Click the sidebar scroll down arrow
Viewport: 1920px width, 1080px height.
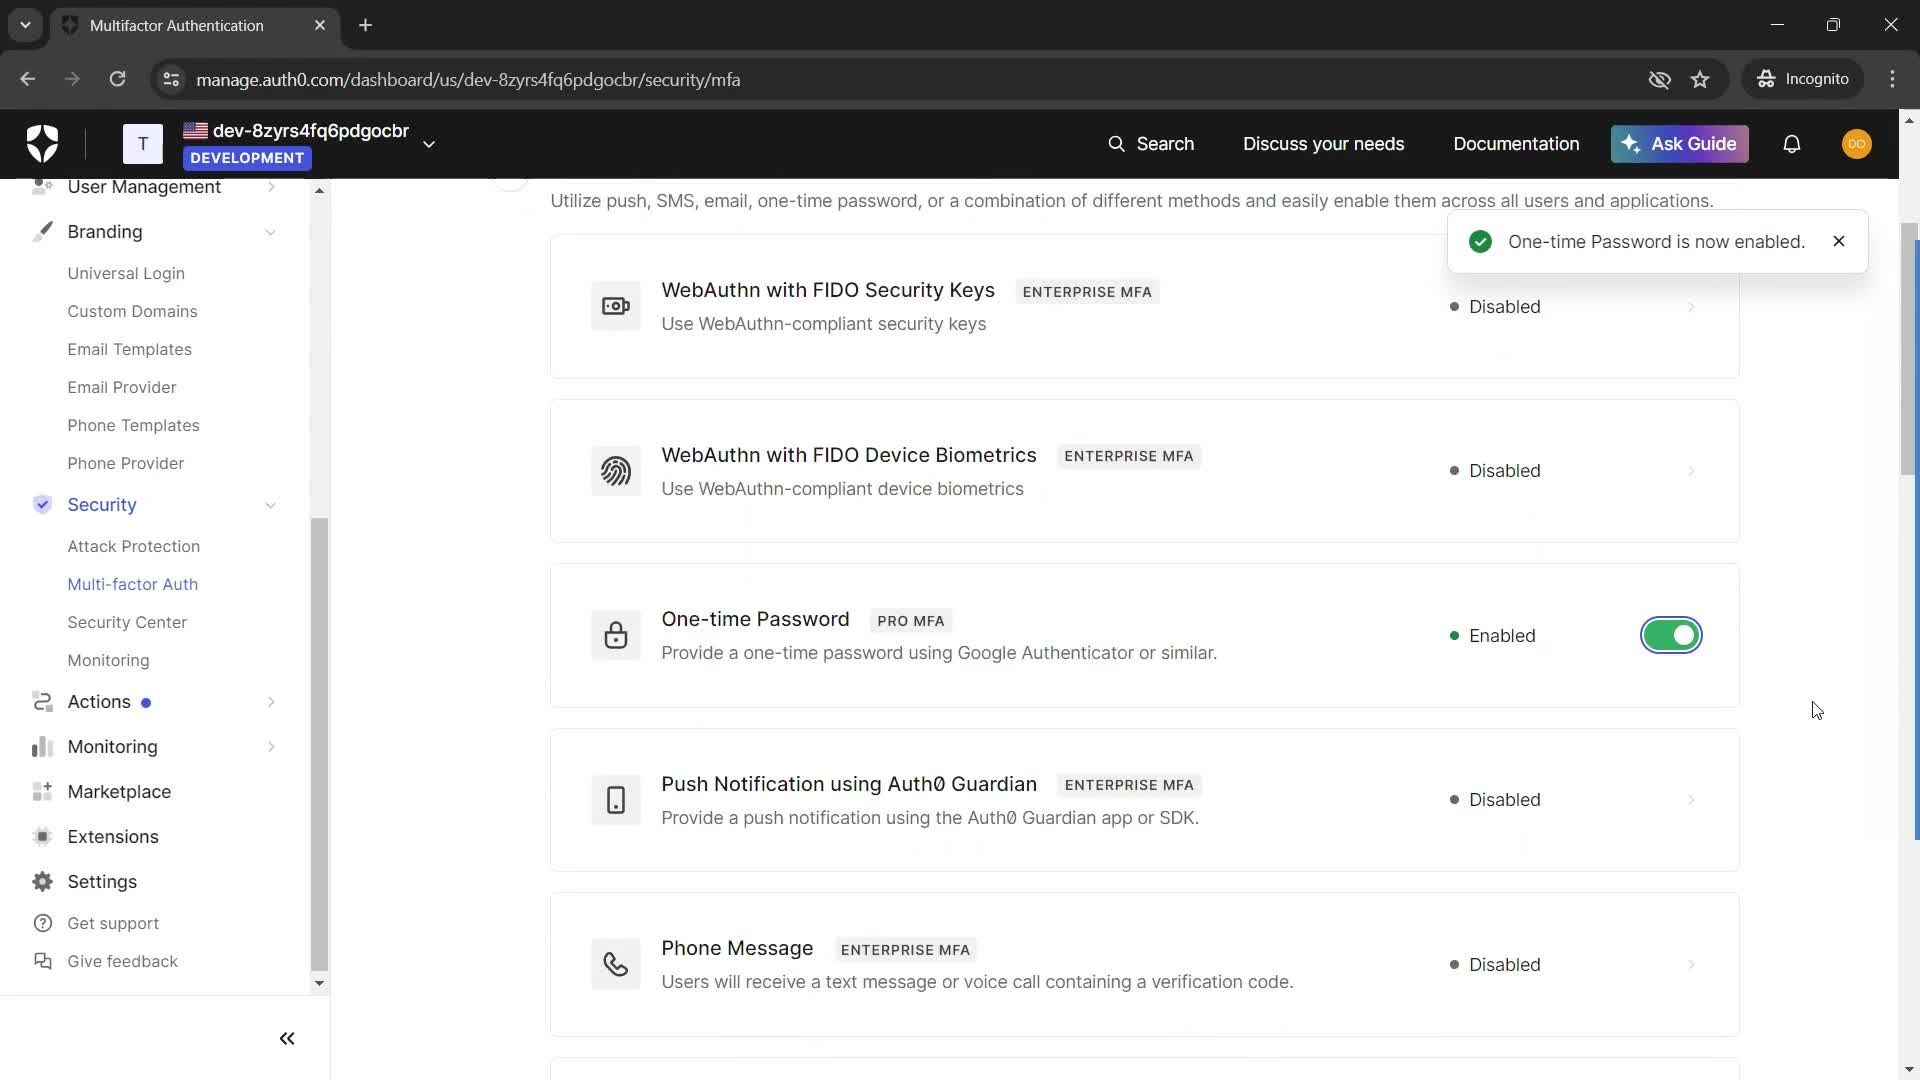tap(319, 983)
